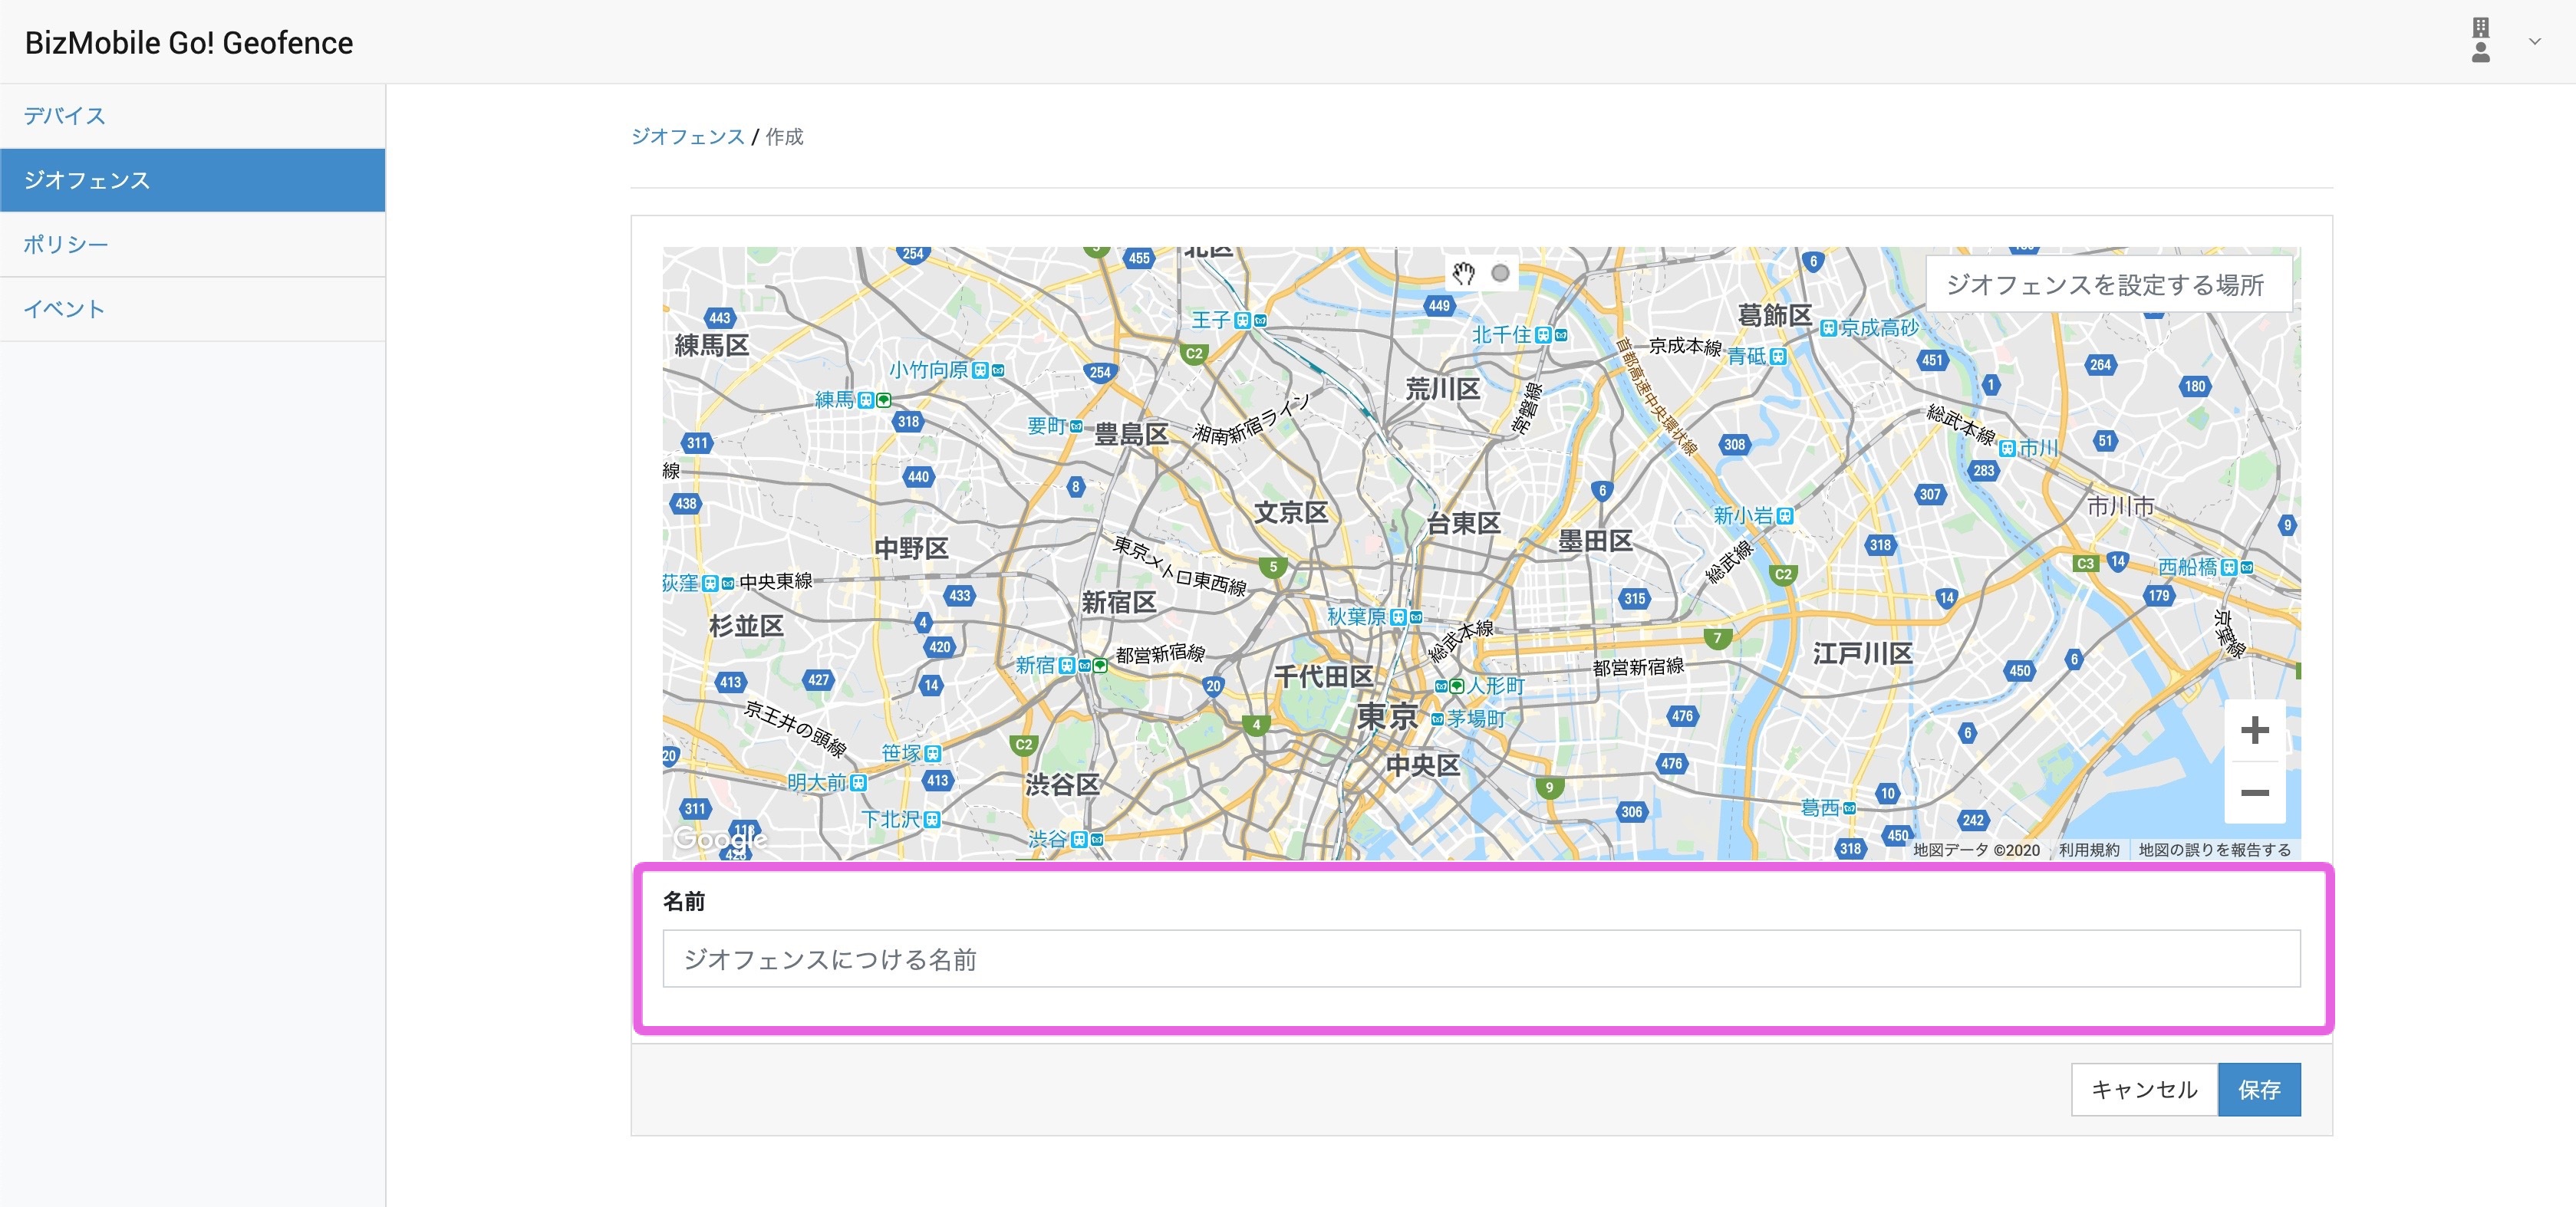The height and width of the screenshot is (1207, 2576).
Task: Select the hand pan map tool
Action: coord(1463,273)
